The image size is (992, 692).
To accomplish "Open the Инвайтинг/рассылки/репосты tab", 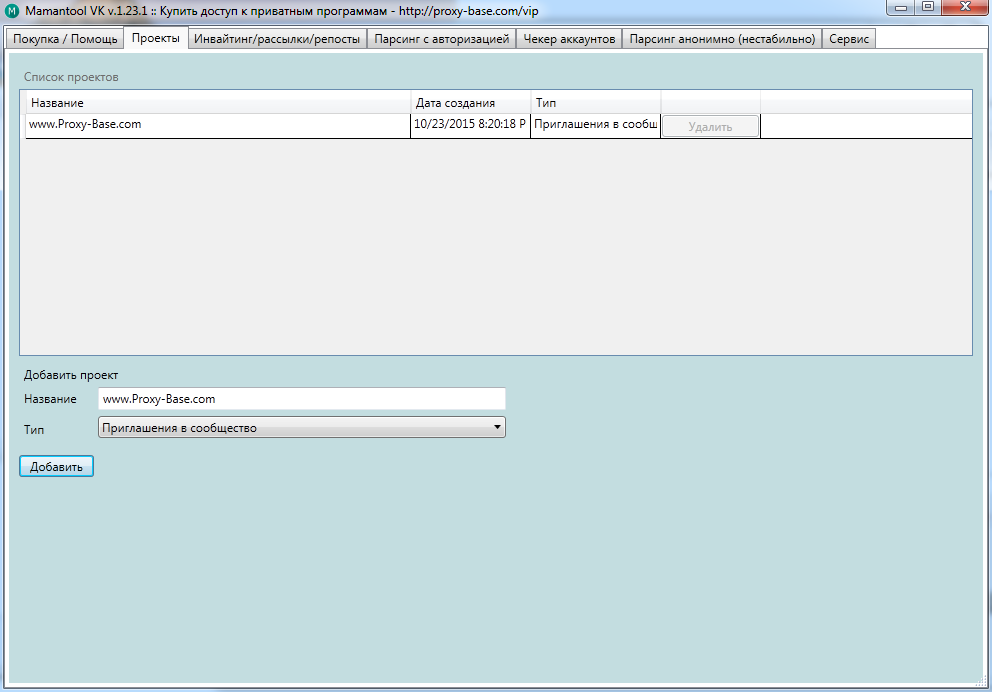I will tap(277, 39).
